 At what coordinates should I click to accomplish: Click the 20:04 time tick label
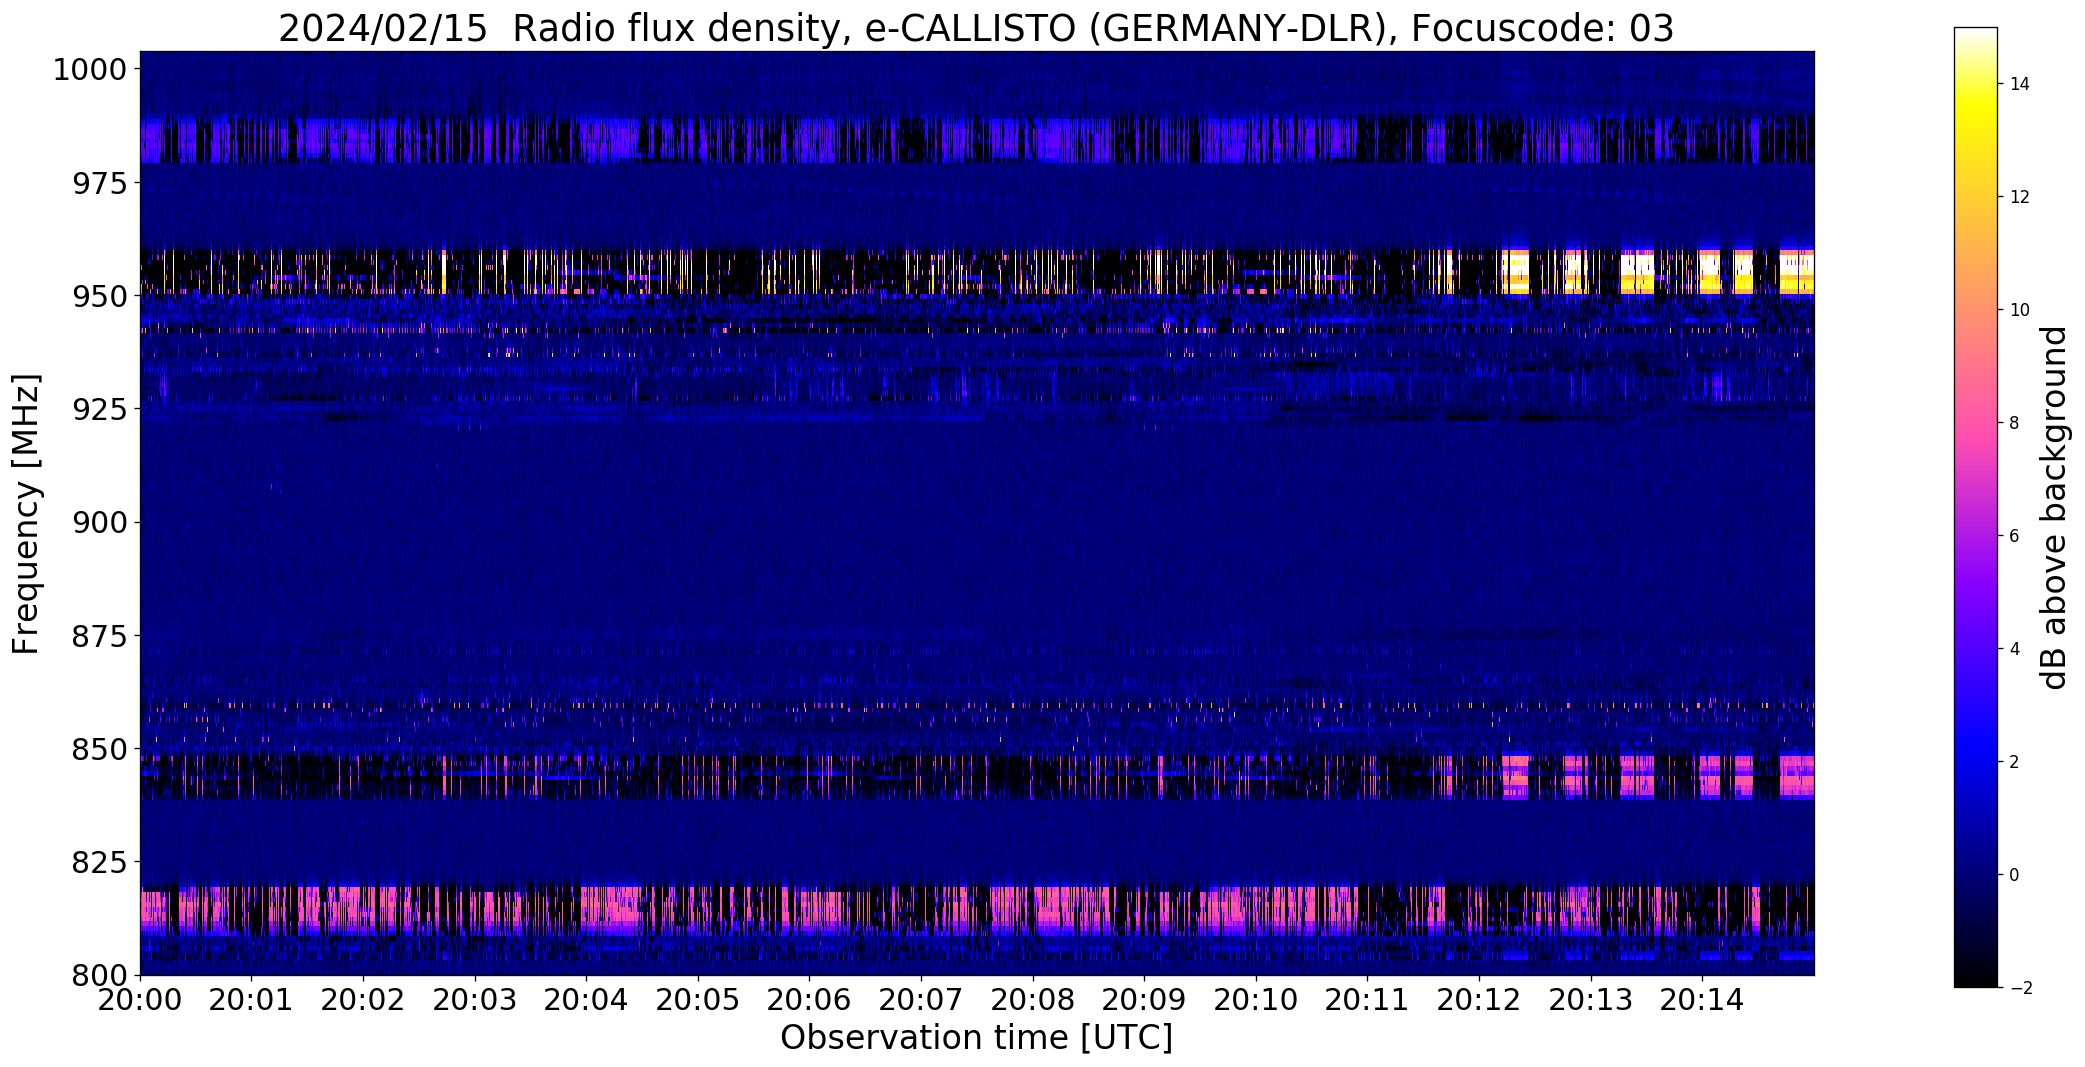pos(586,999)
